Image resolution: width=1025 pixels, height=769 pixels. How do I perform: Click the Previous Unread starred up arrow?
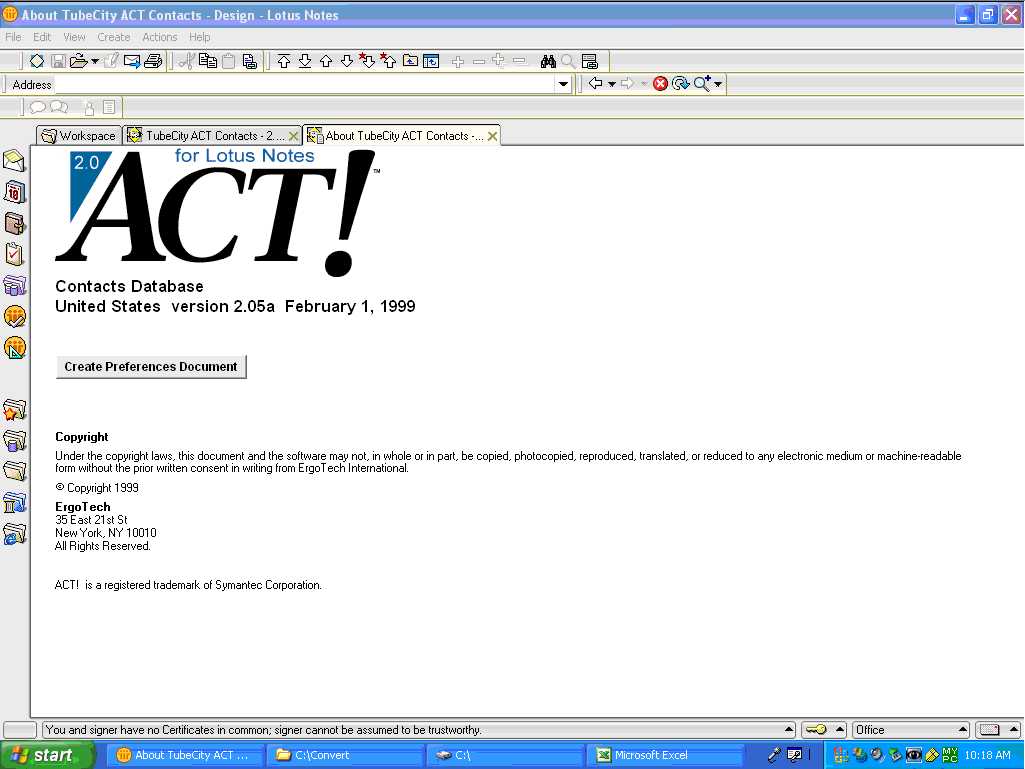tap(388, 60)
